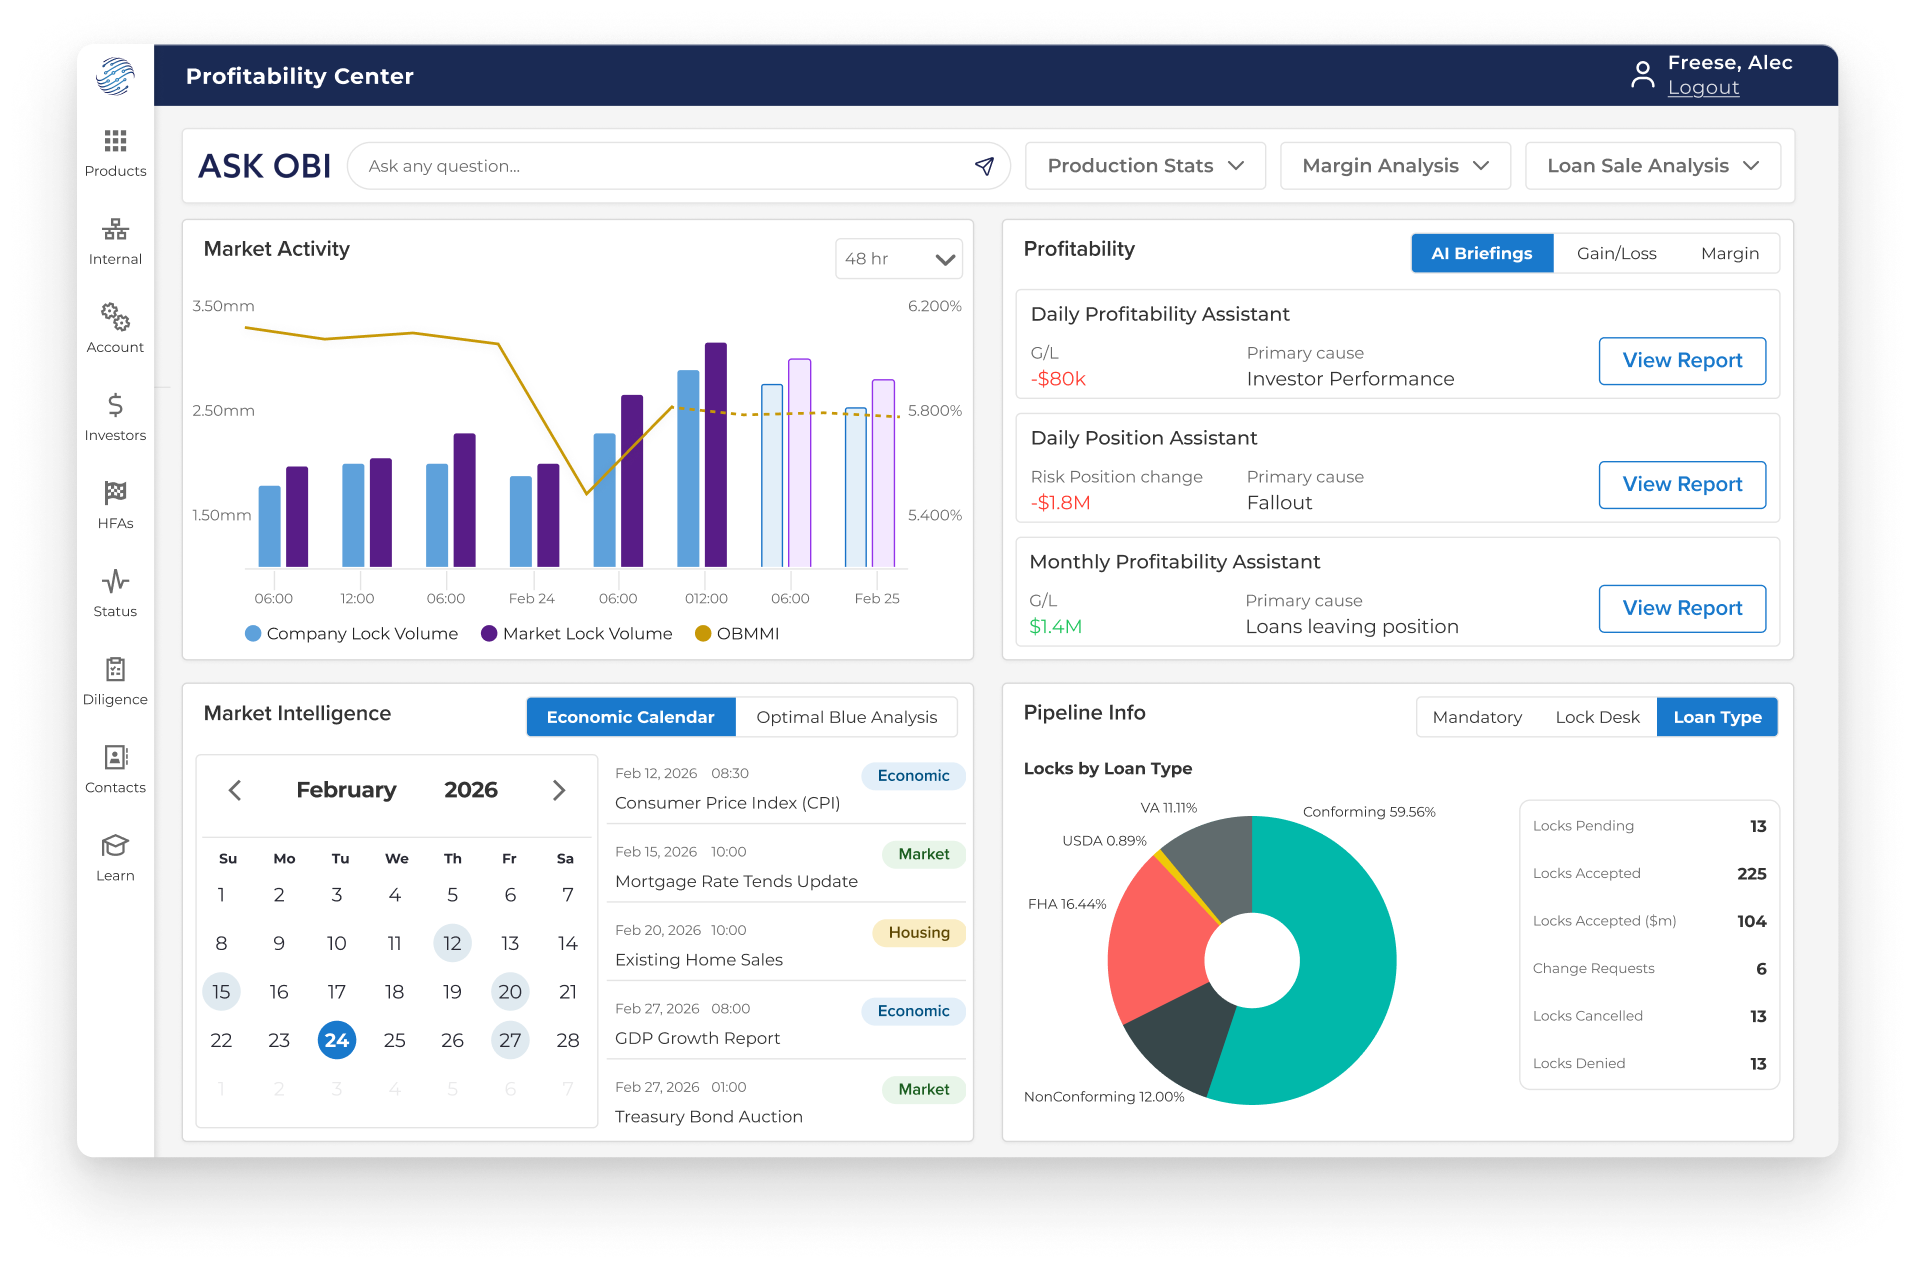Select February 12 in the calendar
The height and width of the screenshot is (1268, 1916).
pos(452,943)
